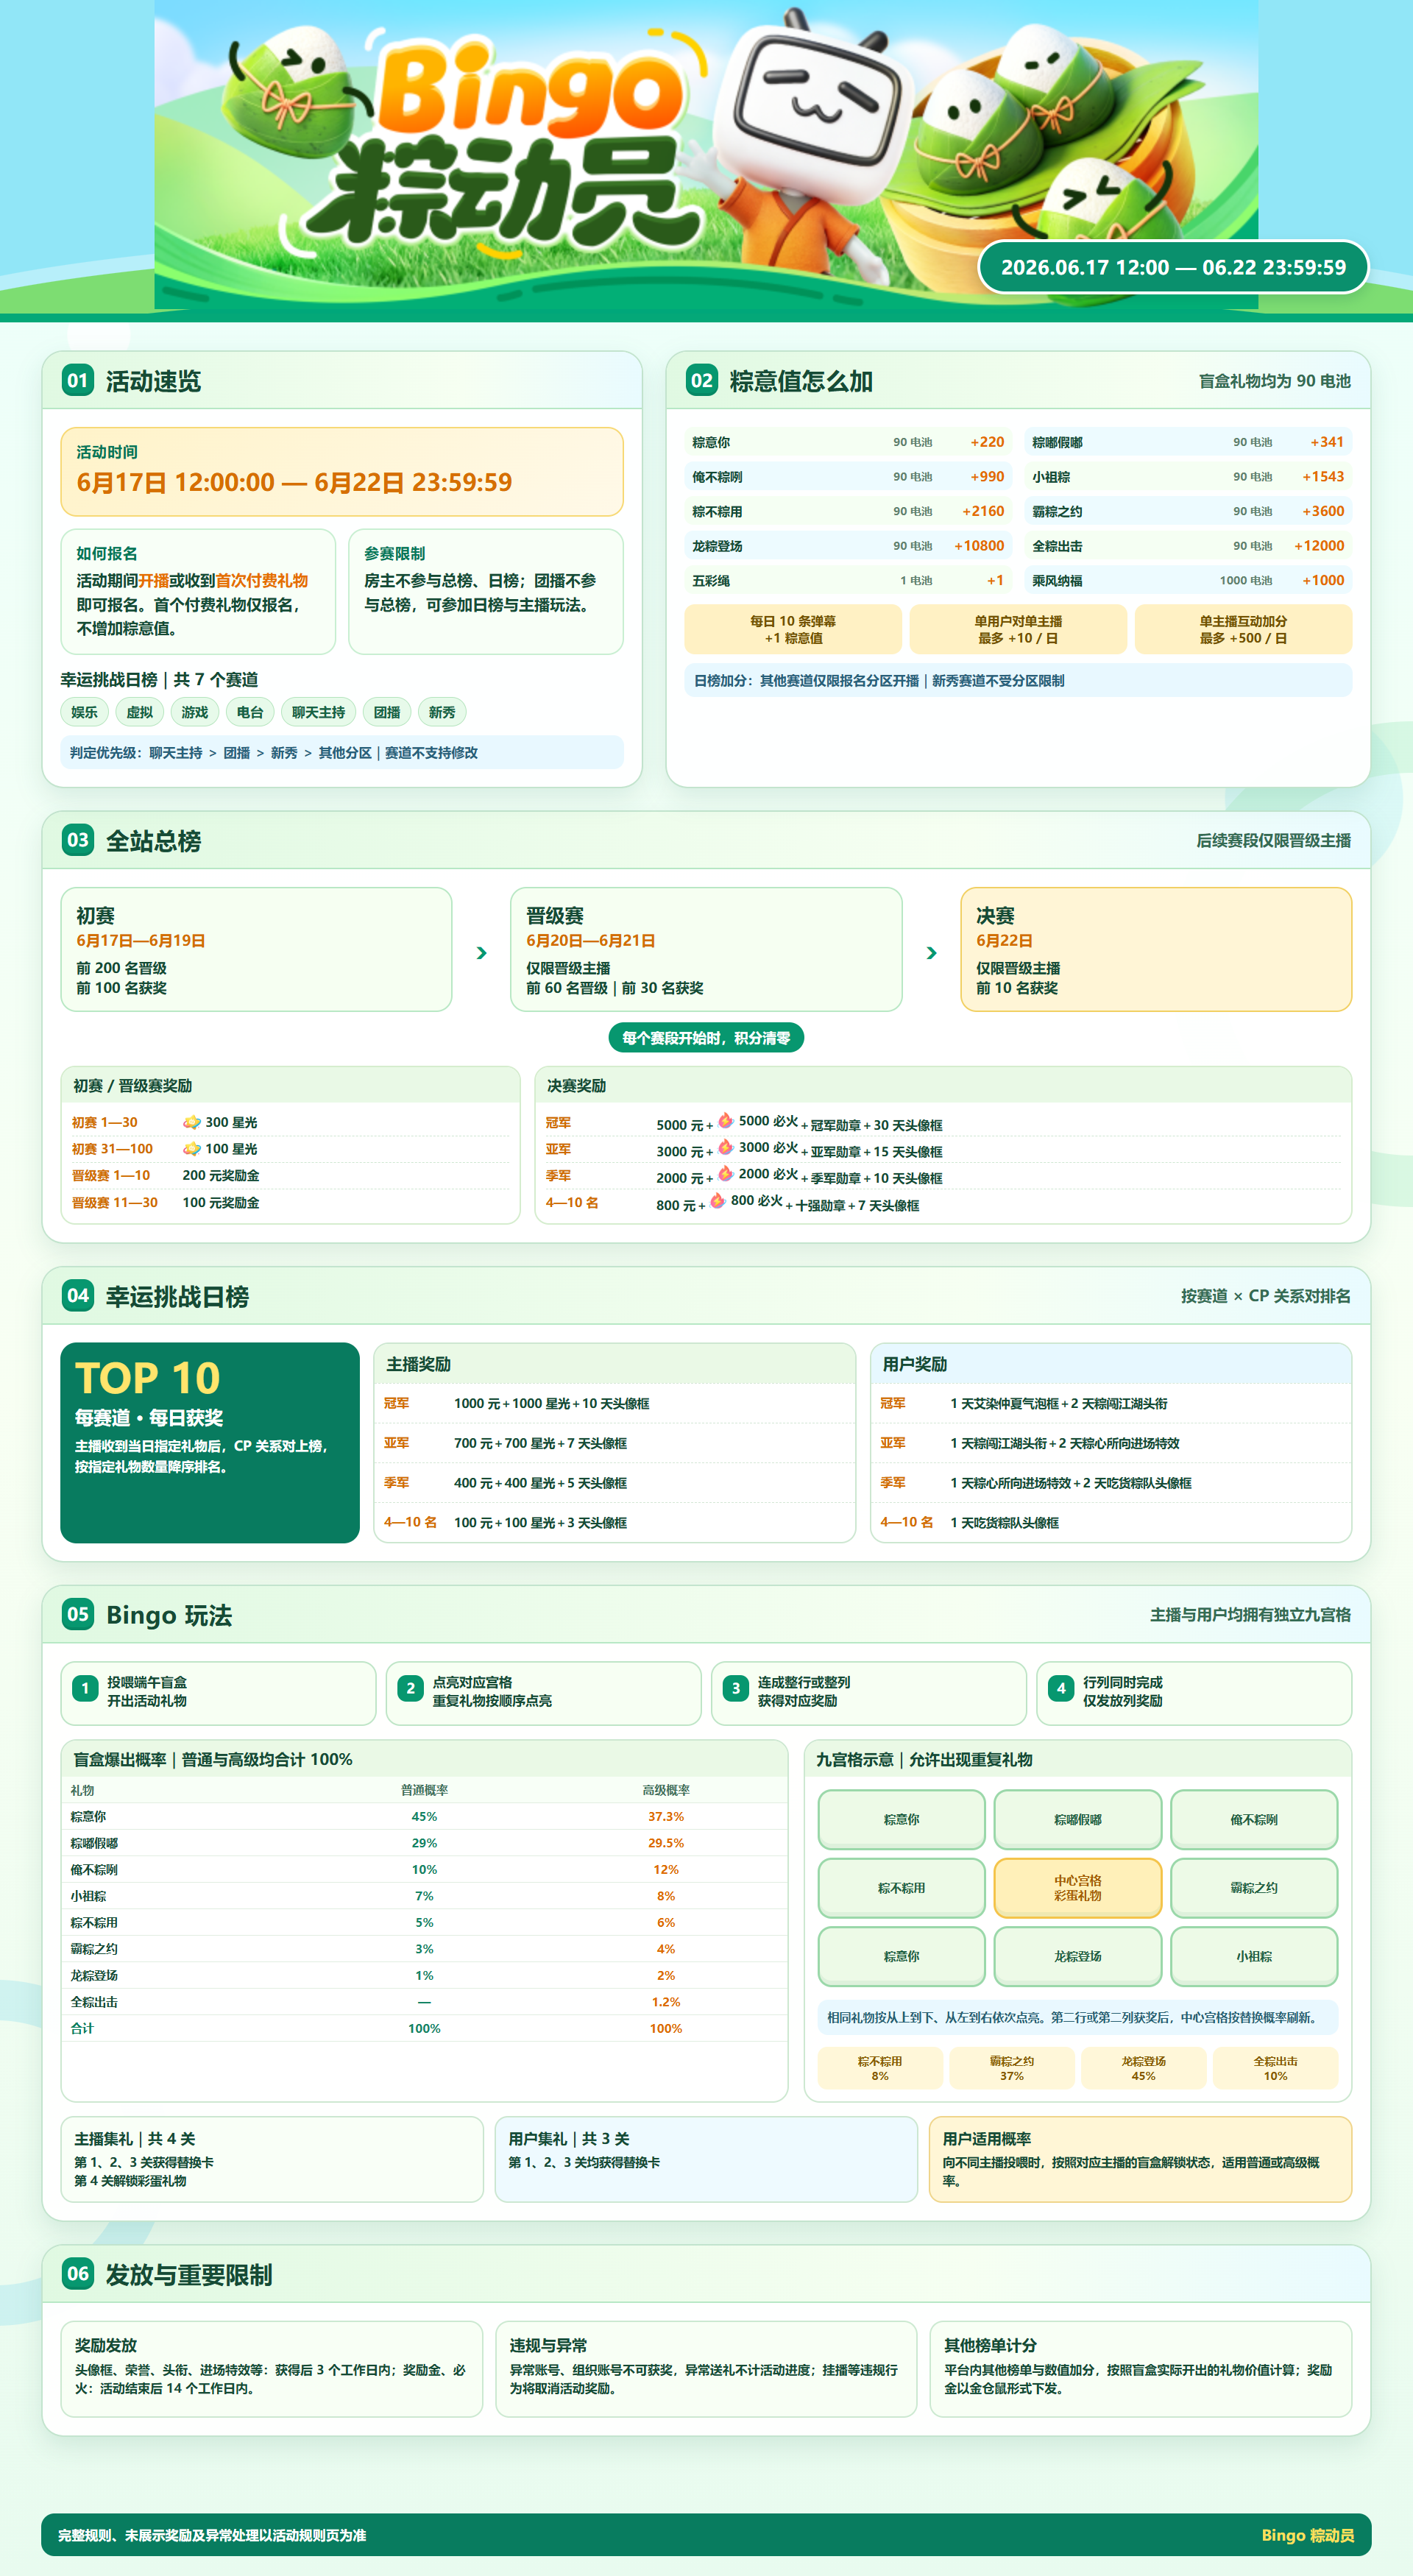Click the 2026.06.17 12:00 date pill
The width and height of the screenshot is (1413, 2576).
click(1173, 267)
